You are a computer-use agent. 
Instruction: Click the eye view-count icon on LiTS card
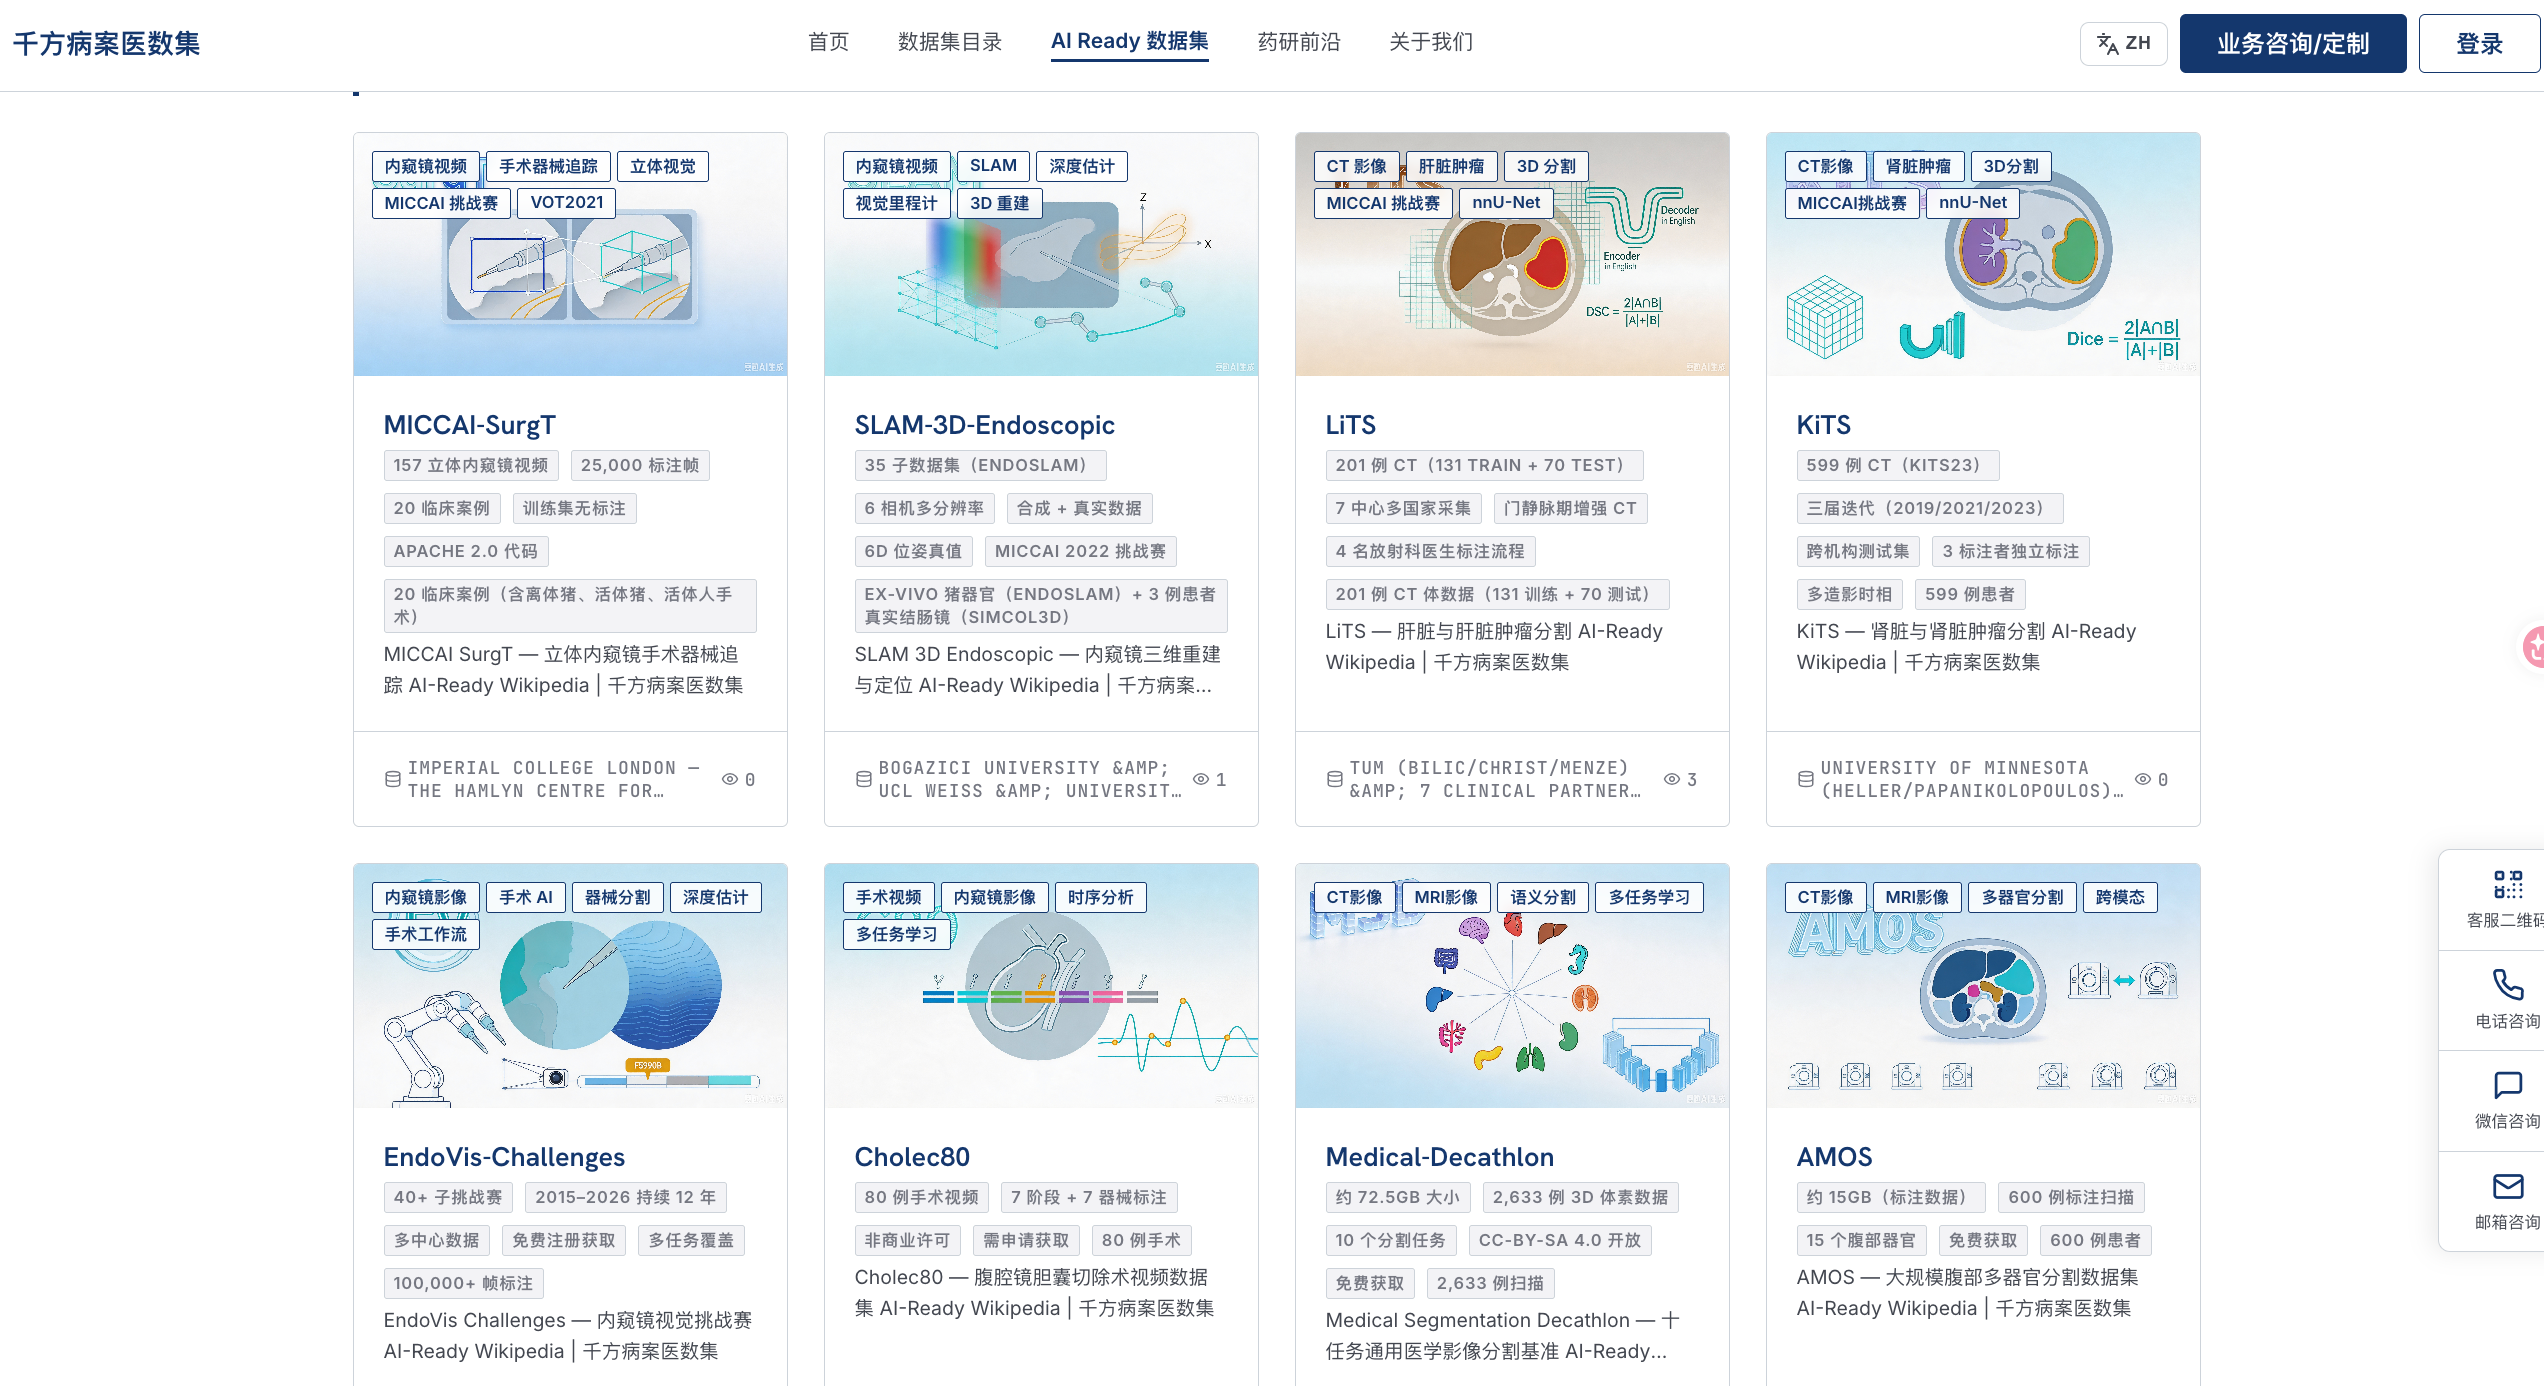click(x=1672, y=779)
